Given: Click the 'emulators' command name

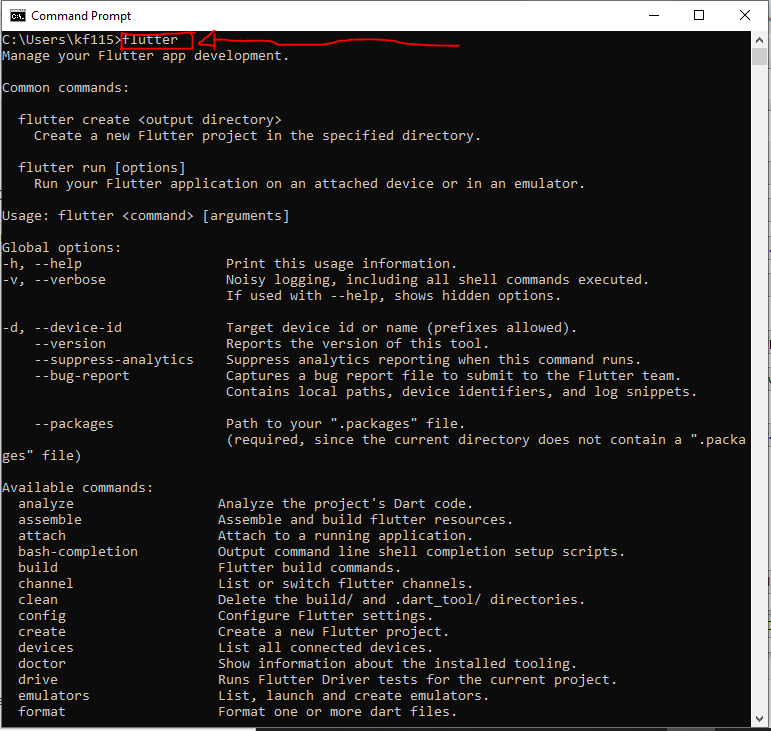Looking at the screenshot, I should [54, 696].
